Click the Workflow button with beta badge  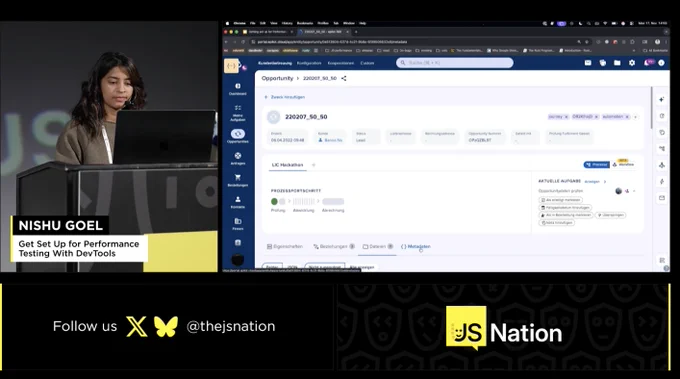click(623, 165)
